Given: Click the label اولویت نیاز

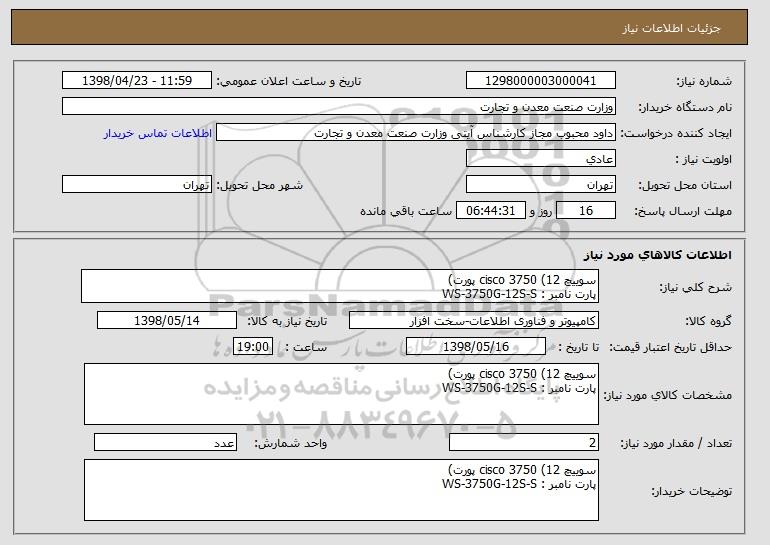Looking at the screenshot, I should point(703,159).
